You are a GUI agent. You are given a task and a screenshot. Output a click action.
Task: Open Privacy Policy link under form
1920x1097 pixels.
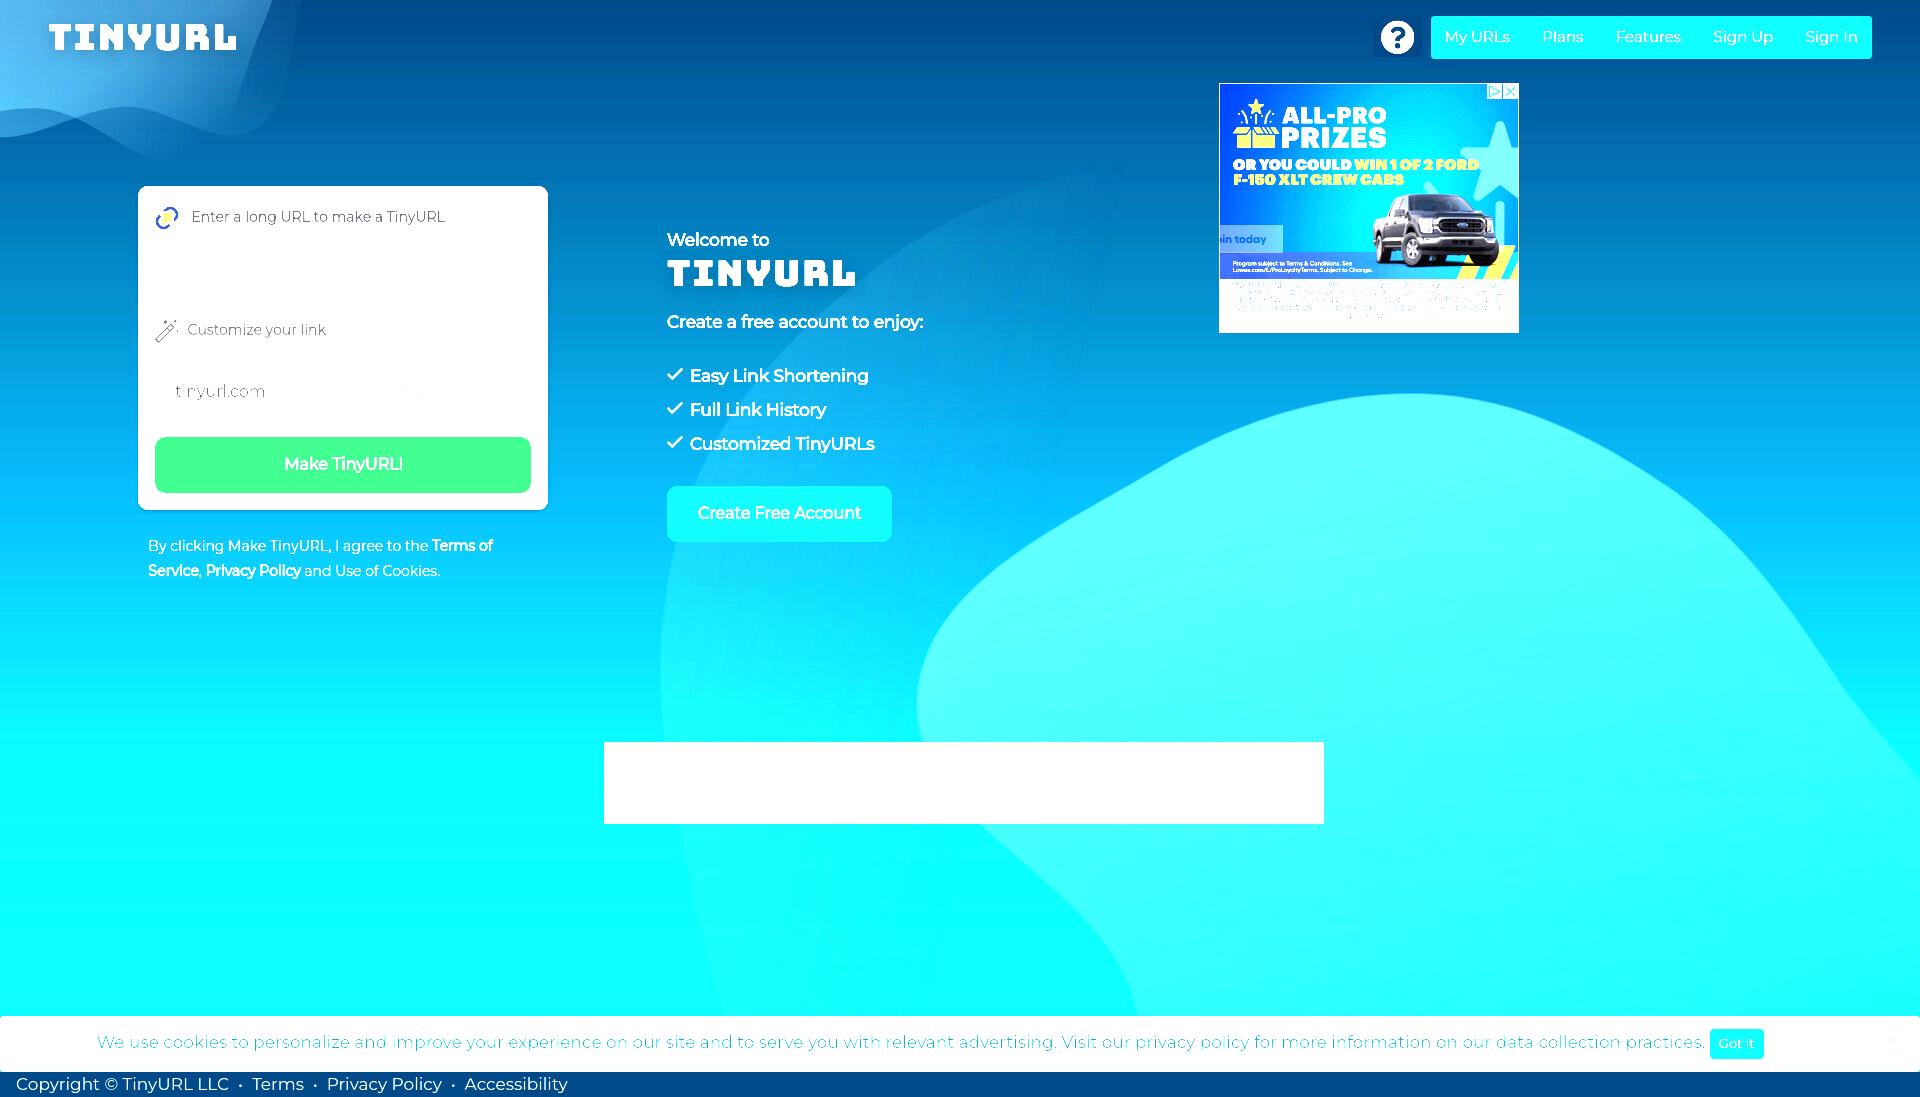coord(253,571)
